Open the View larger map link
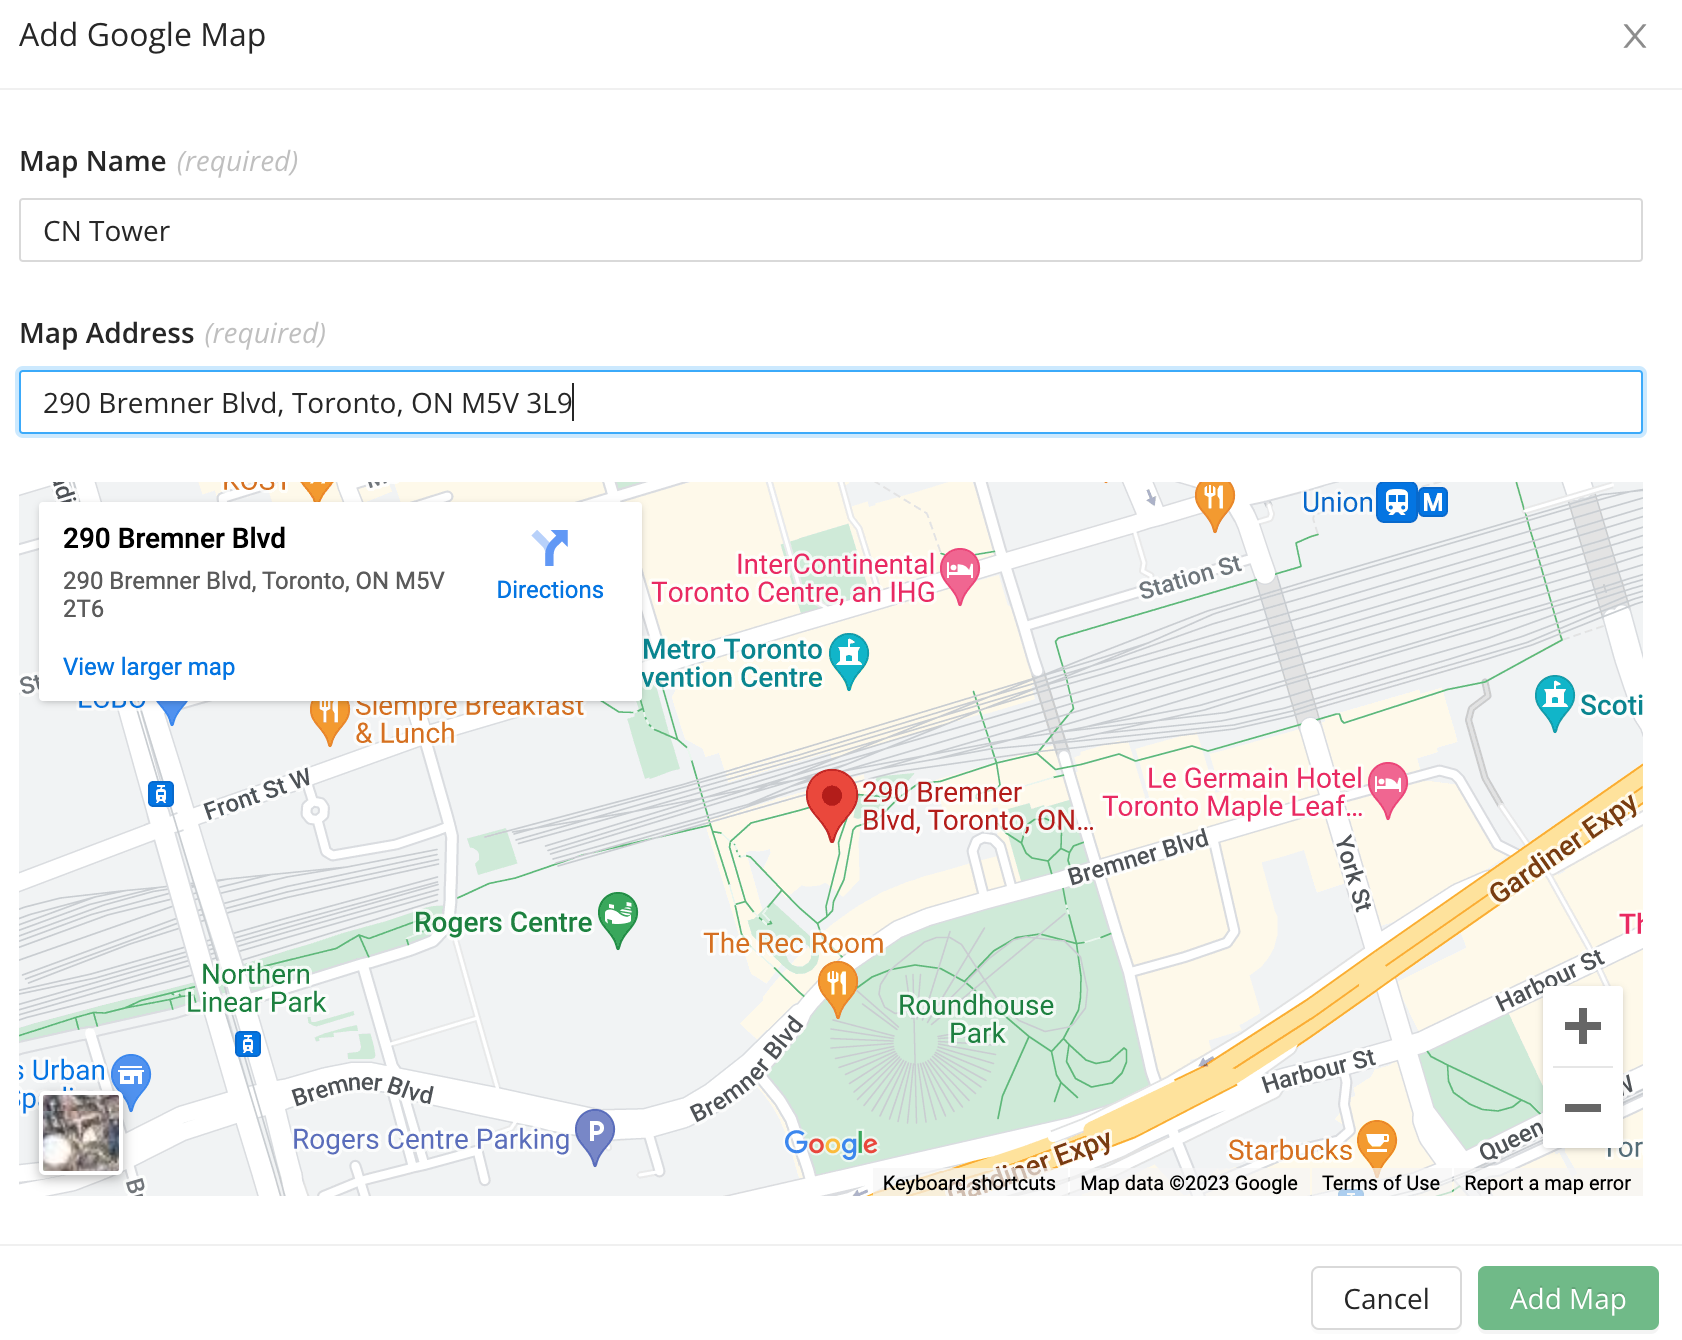1682x1340 pixels. point(148,666)
